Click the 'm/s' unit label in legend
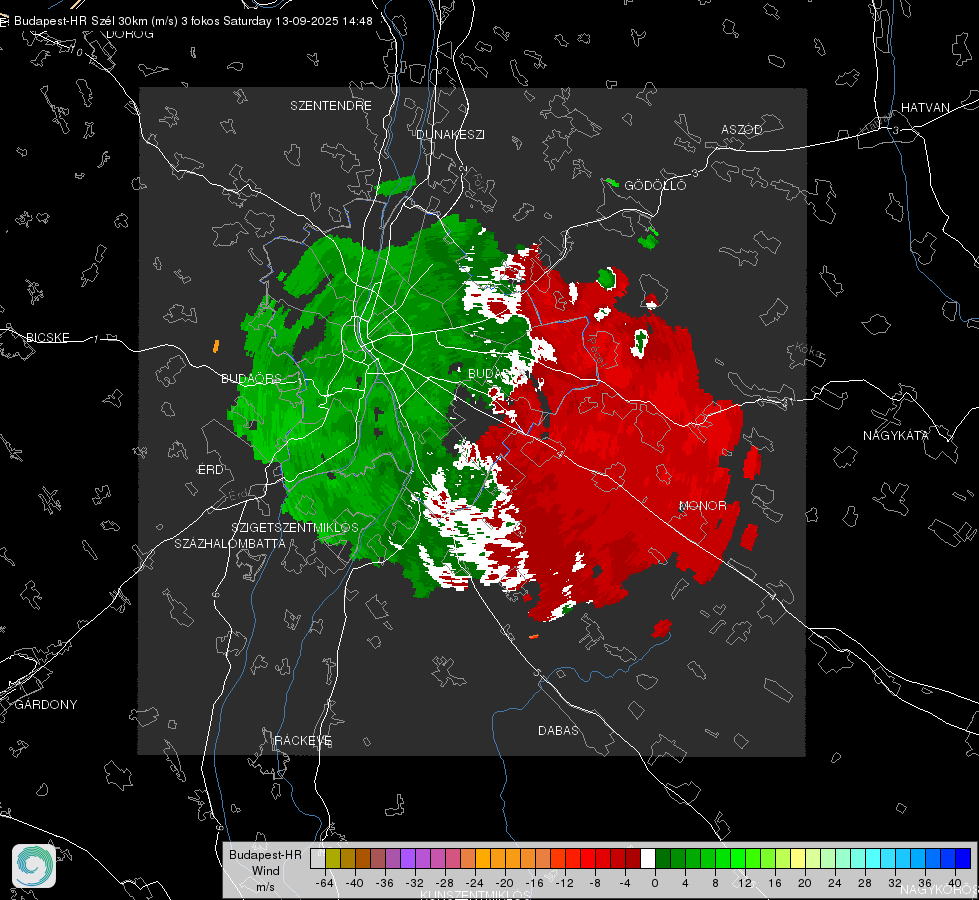This screenshot has height=900, width=979. 265,886
